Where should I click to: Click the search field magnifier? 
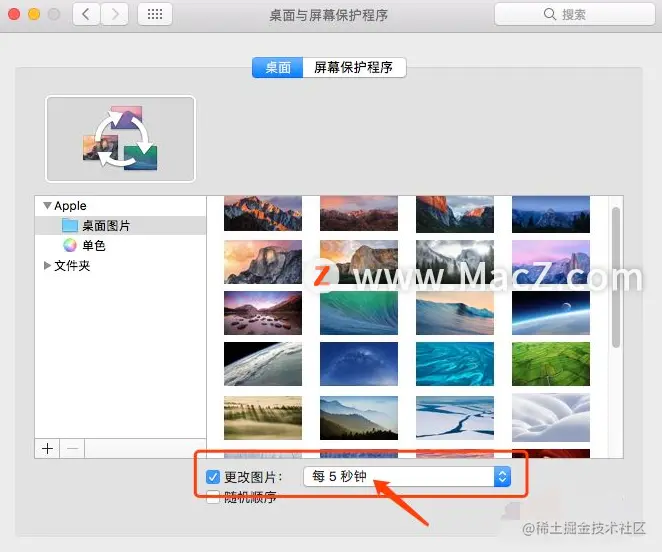point(549,14)
